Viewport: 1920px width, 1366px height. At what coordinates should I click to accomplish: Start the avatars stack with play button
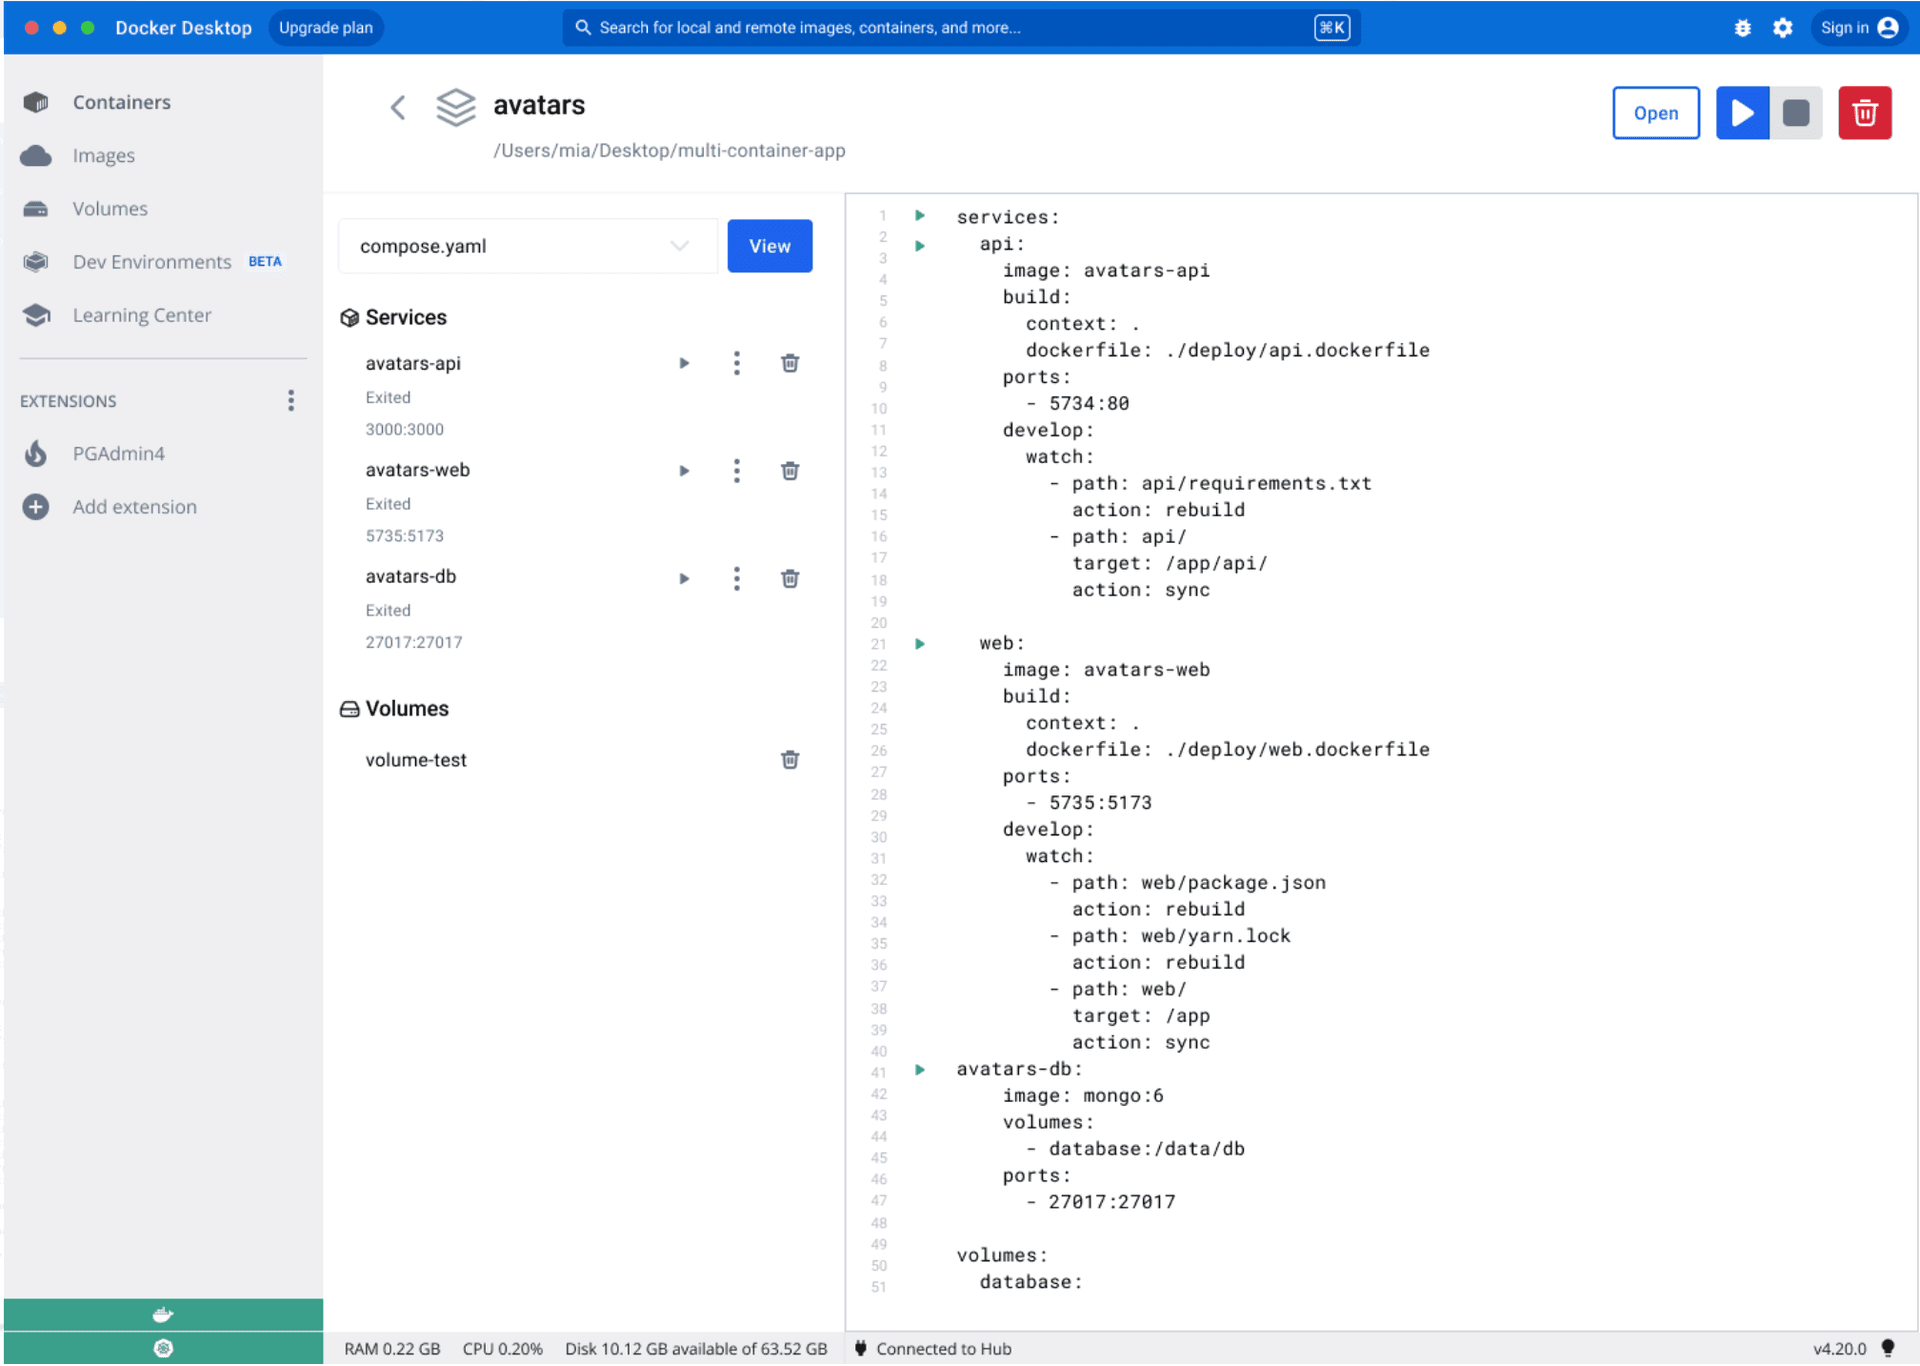(1741, 113)
